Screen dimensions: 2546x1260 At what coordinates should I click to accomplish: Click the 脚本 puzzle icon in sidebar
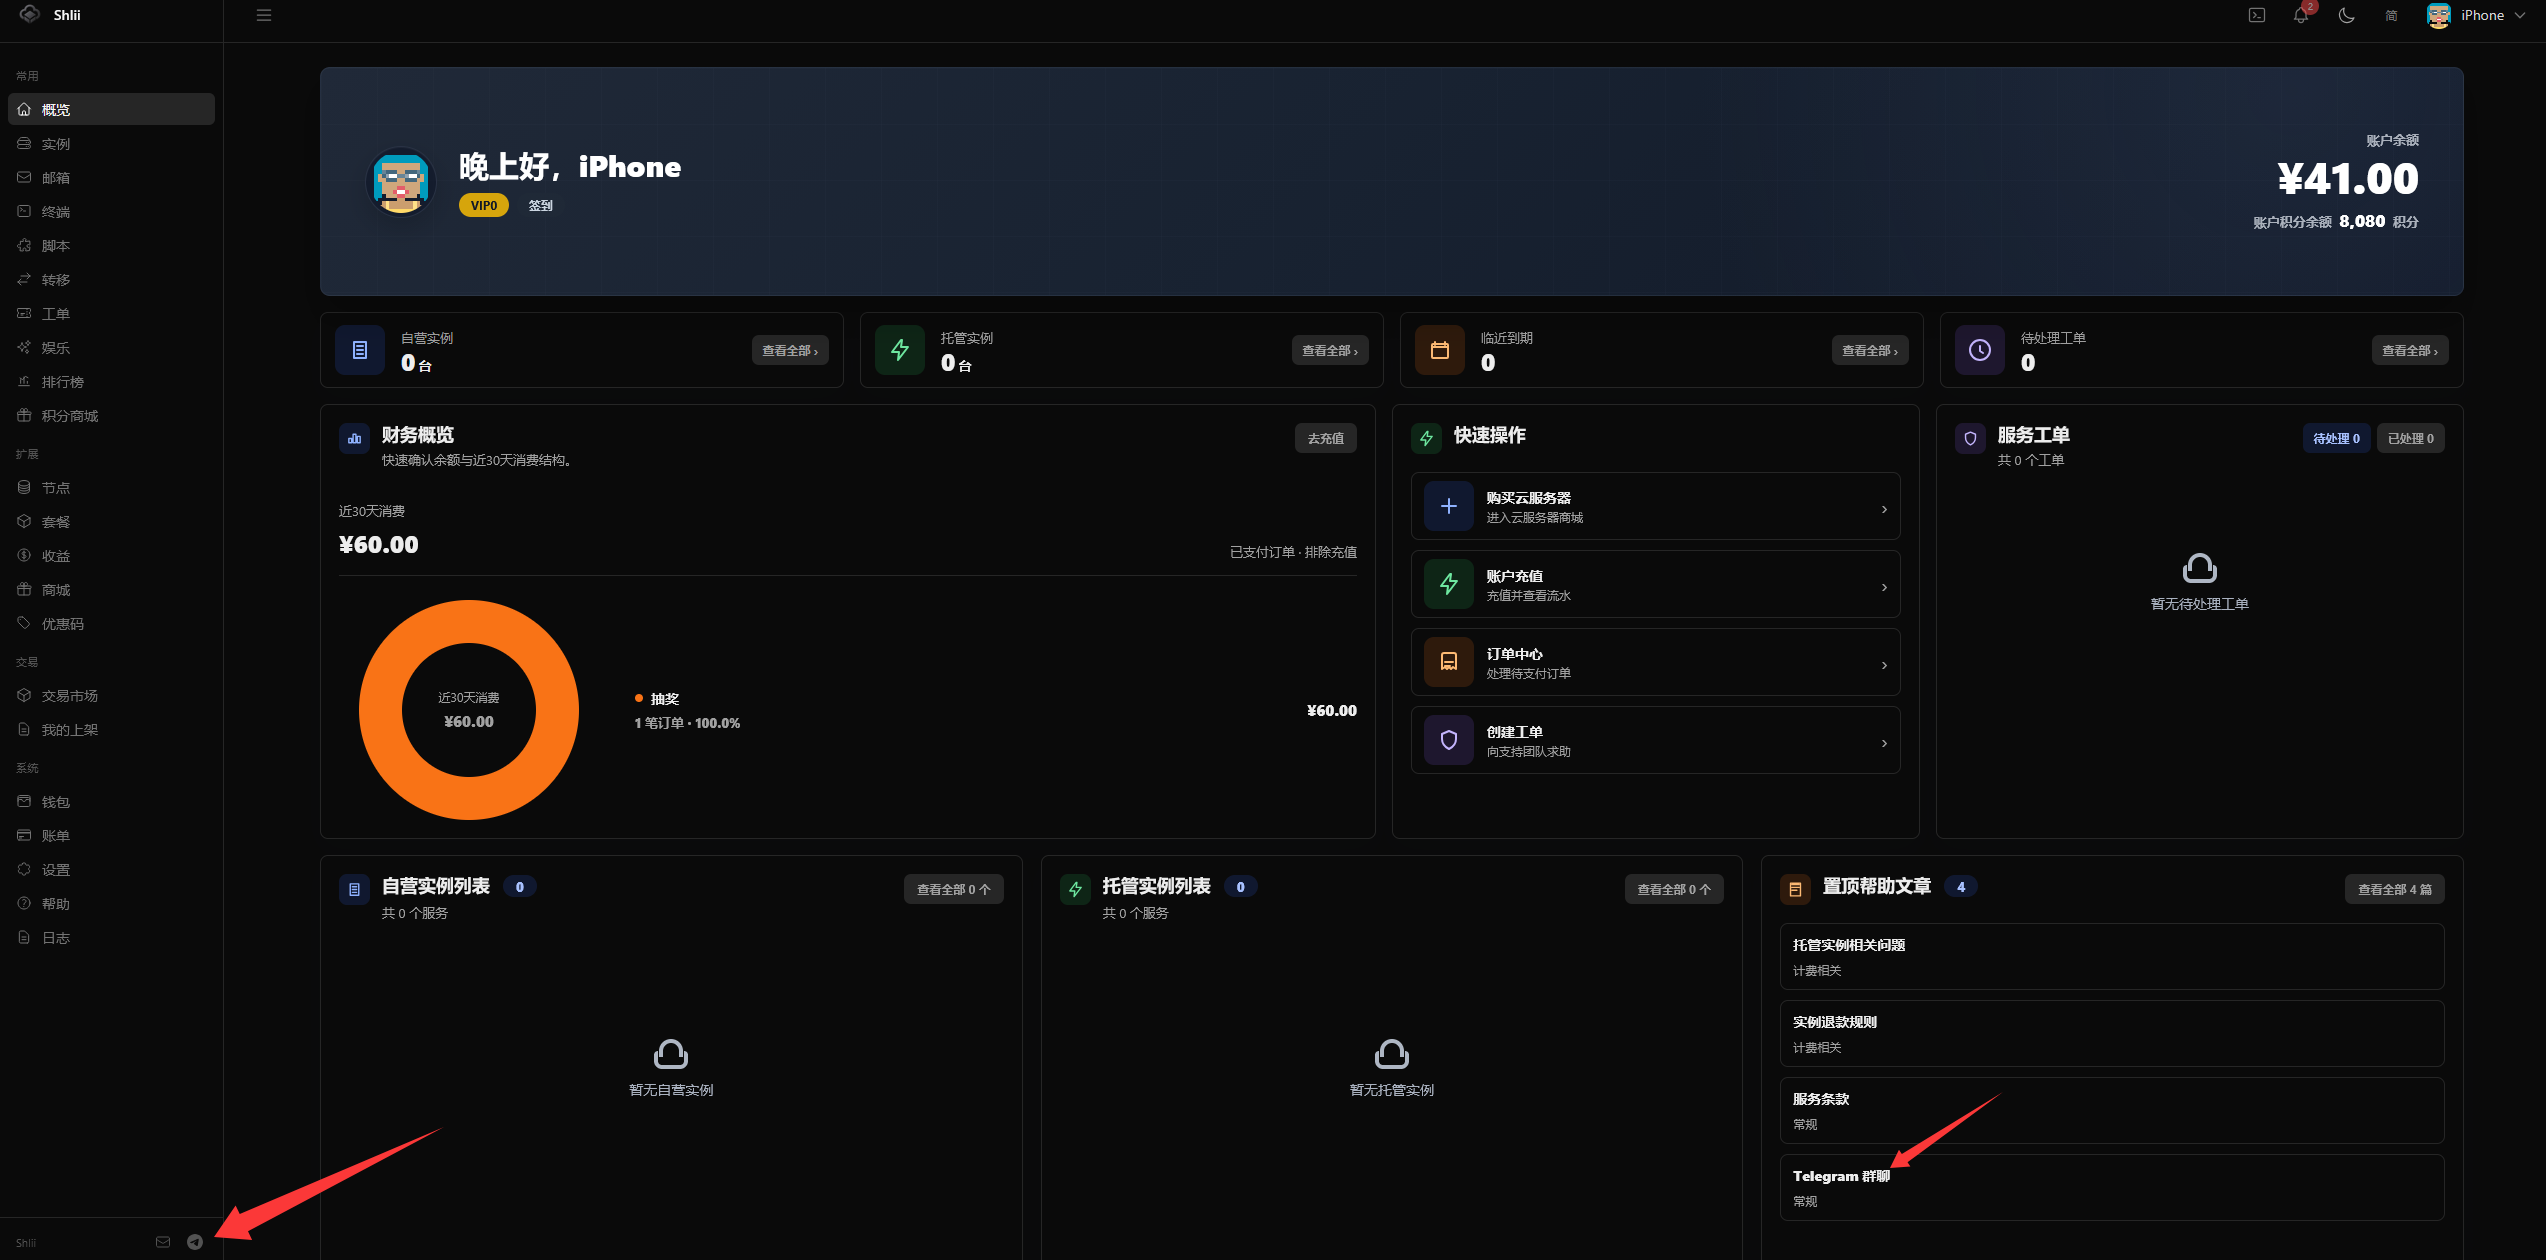point(24,245)
